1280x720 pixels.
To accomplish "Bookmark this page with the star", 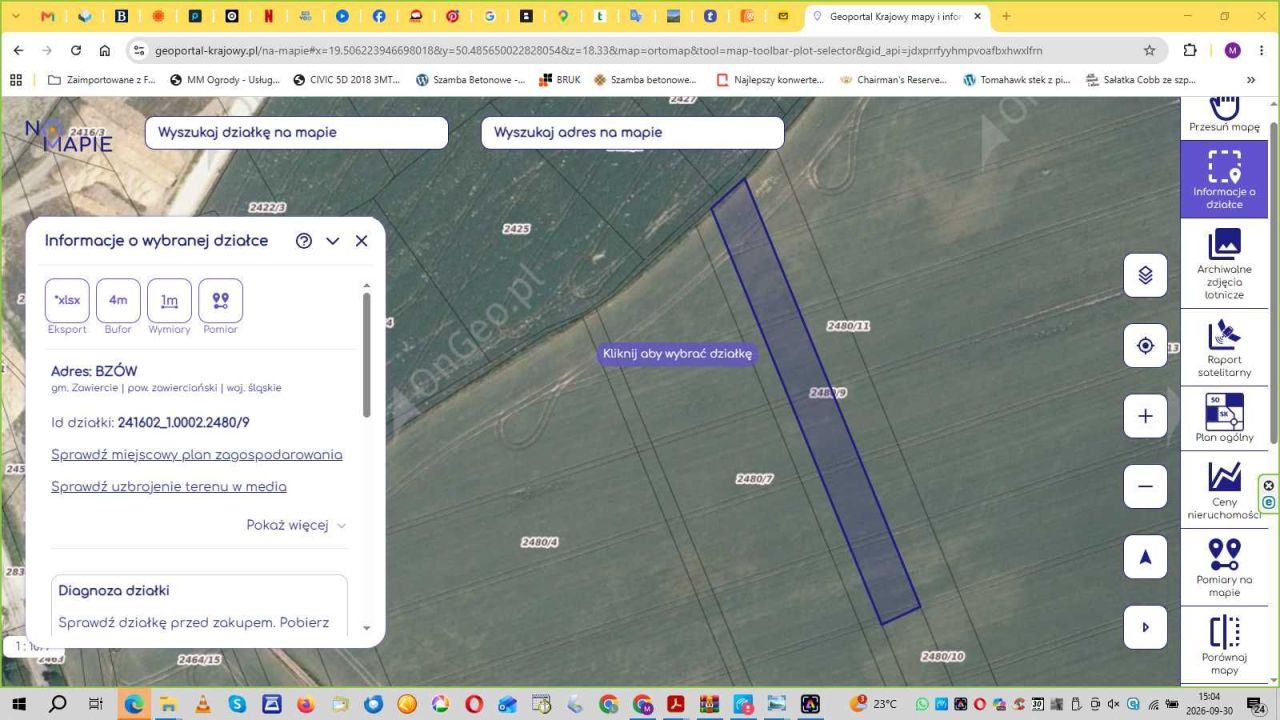I will [1150, 50].
